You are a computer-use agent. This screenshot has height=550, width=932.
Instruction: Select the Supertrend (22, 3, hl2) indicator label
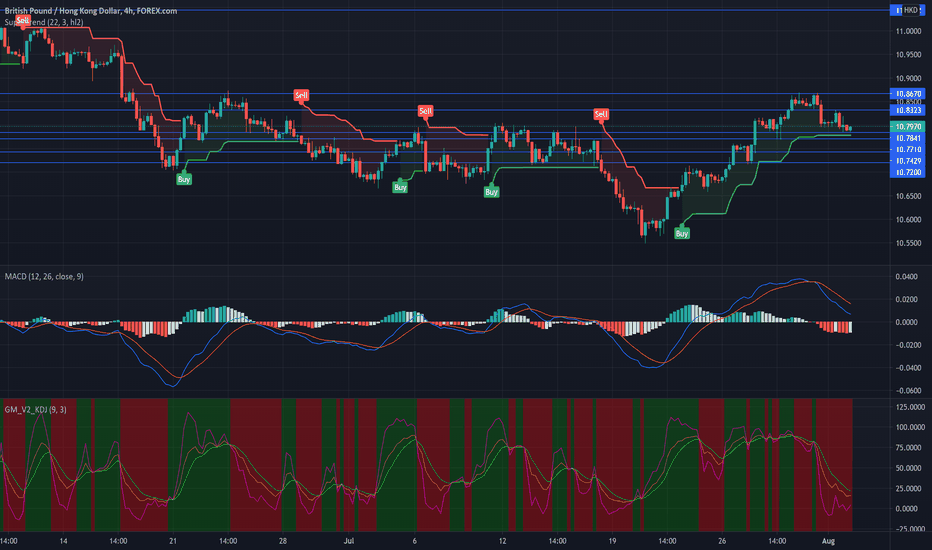[44, 22]
